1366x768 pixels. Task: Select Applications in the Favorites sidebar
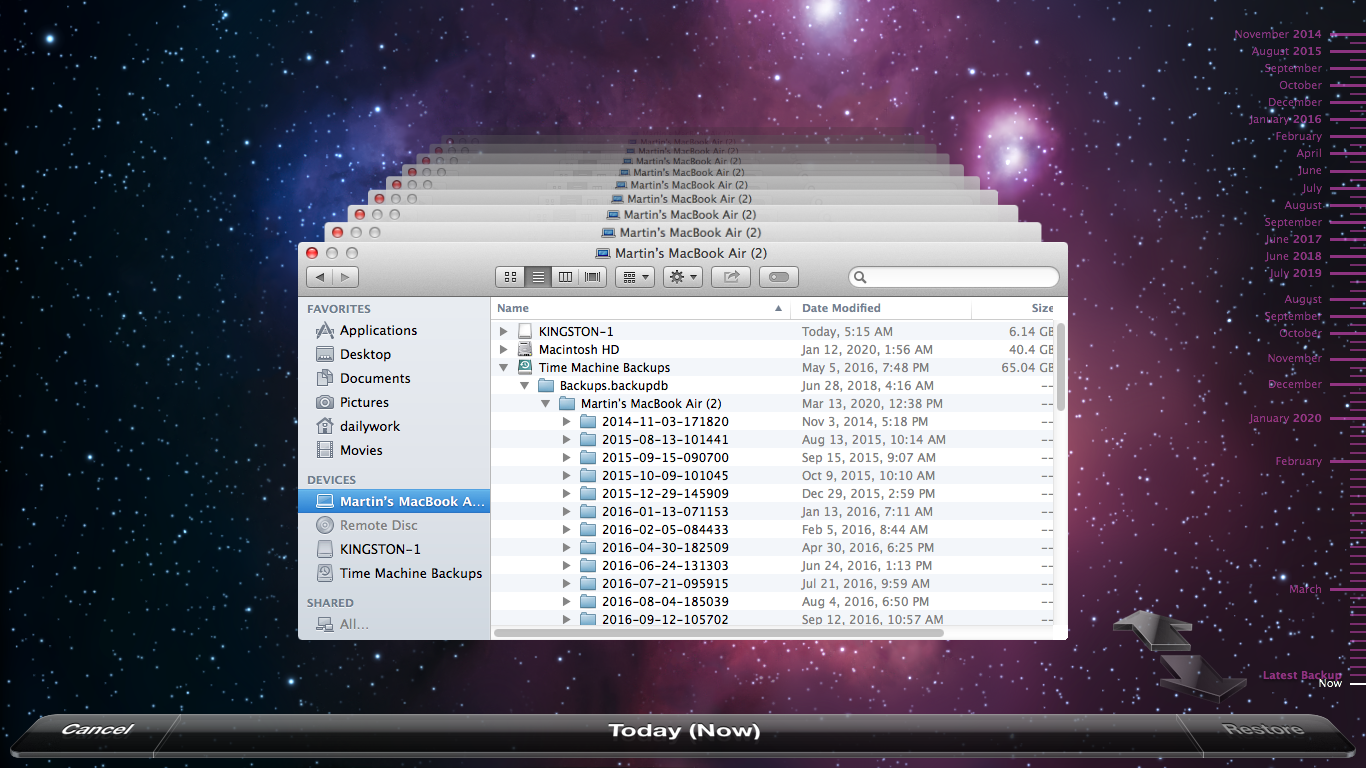(378, 330)
